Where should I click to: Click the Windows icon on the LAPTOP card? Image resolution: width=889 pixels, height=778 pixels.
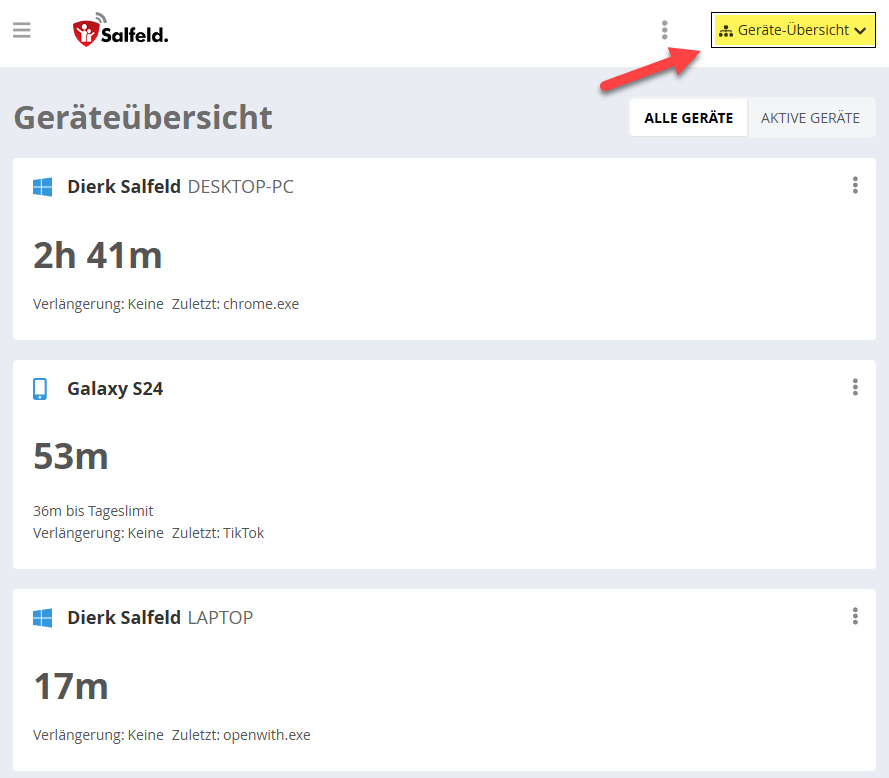coord(41,617)
